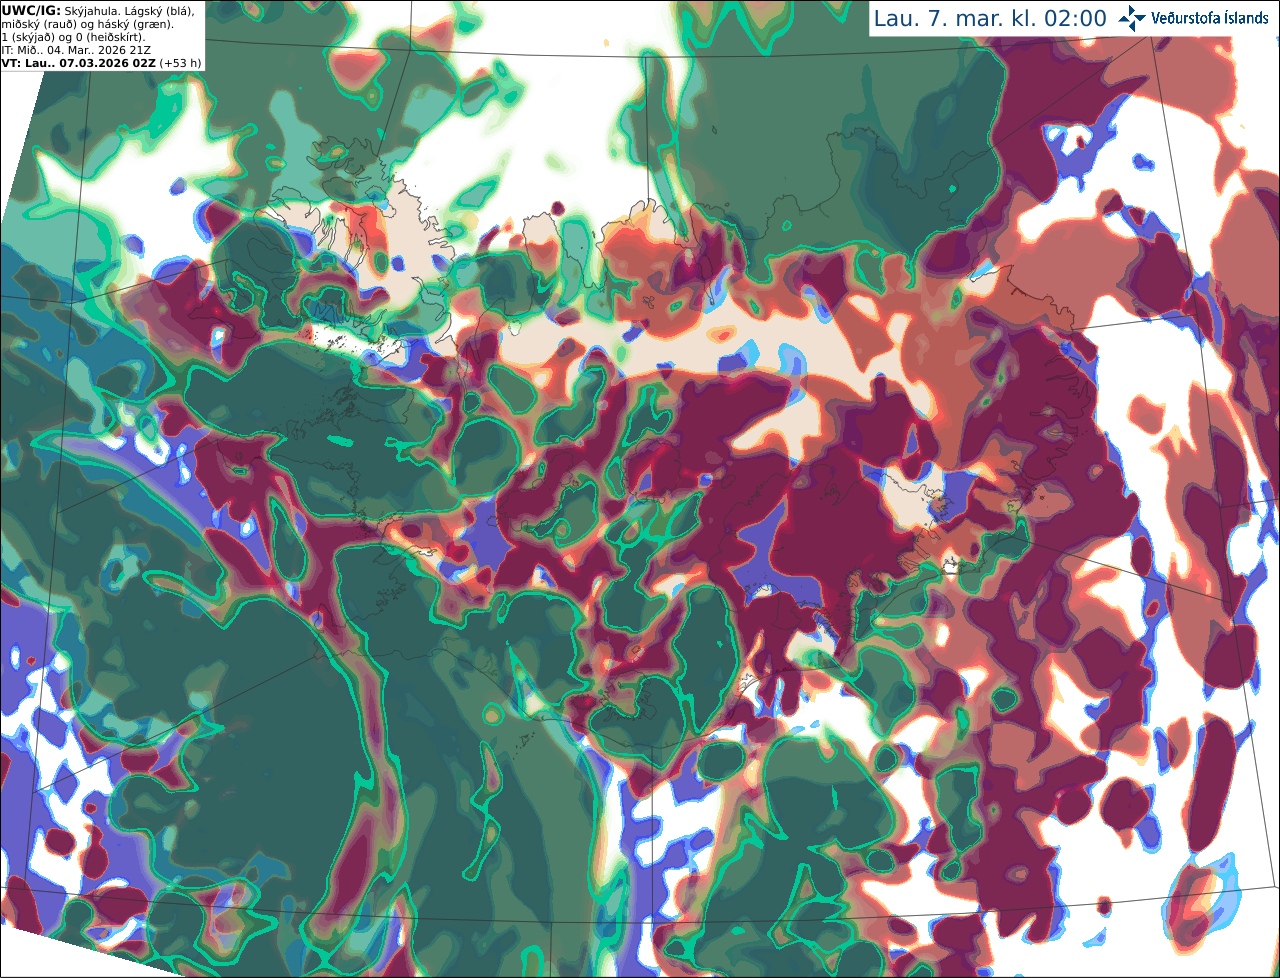Click the "1 (skýjað) og 0 (heiðskírt)." line
This screenshot has width=1280, height=978.
click(73, 37)
